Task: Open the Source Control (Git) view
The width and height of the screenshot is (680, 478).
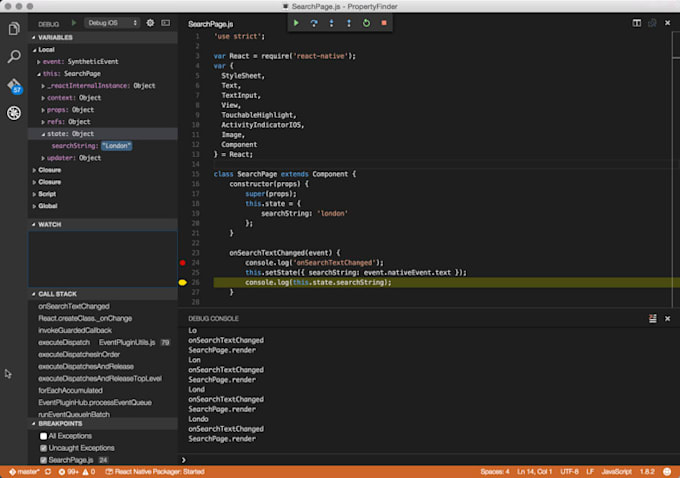Action: click(x=14, y=86)
